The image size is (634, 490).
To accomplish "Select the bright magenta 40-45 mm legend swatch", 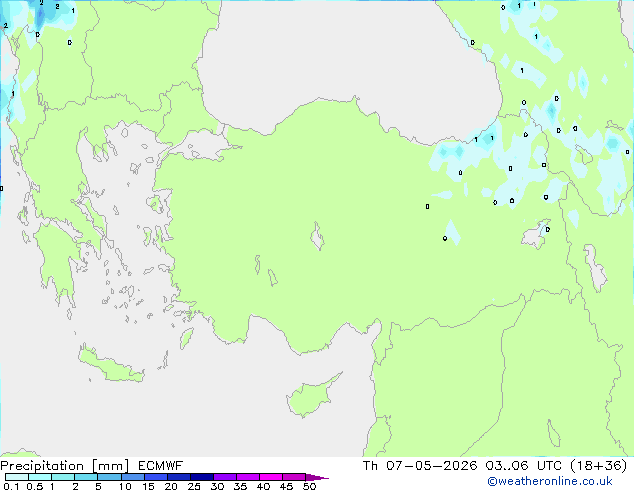I will click(x=271, y=477).
